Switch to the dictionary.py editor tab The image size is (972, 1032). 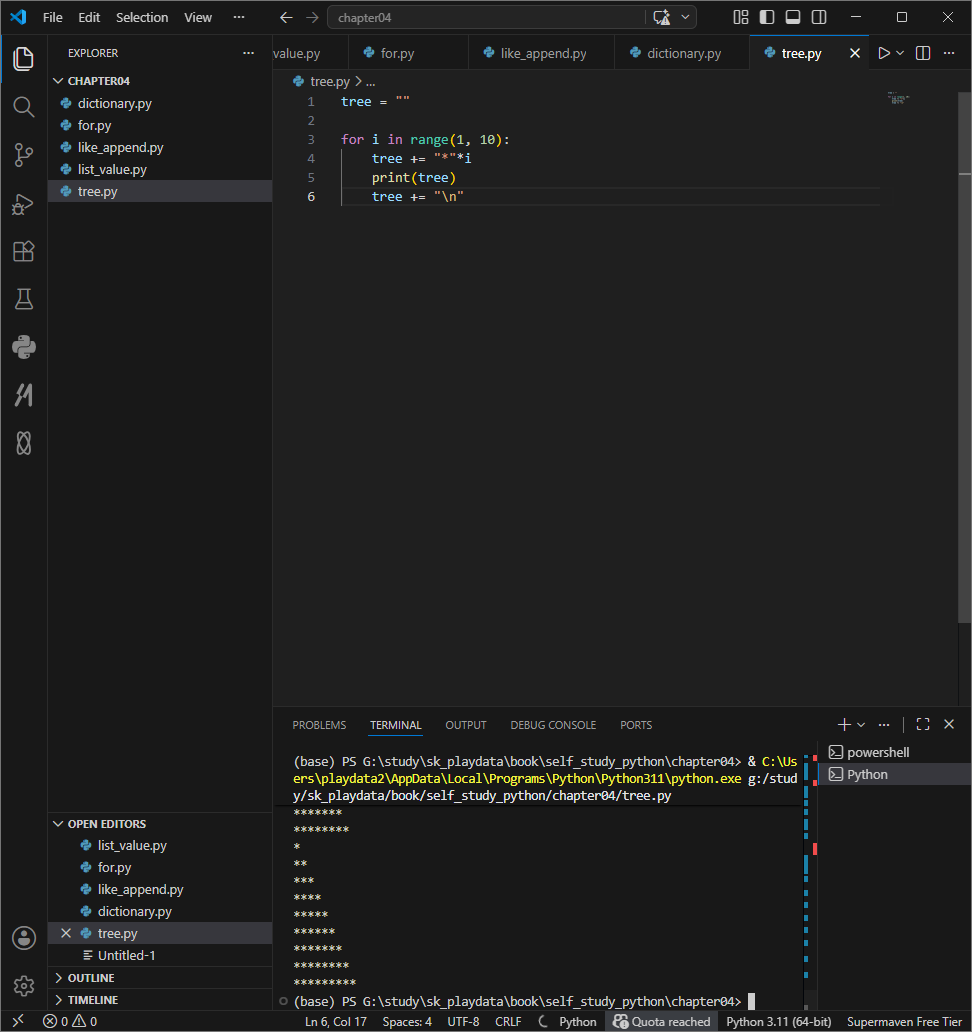pyautogui.click(x=682, y=53)
